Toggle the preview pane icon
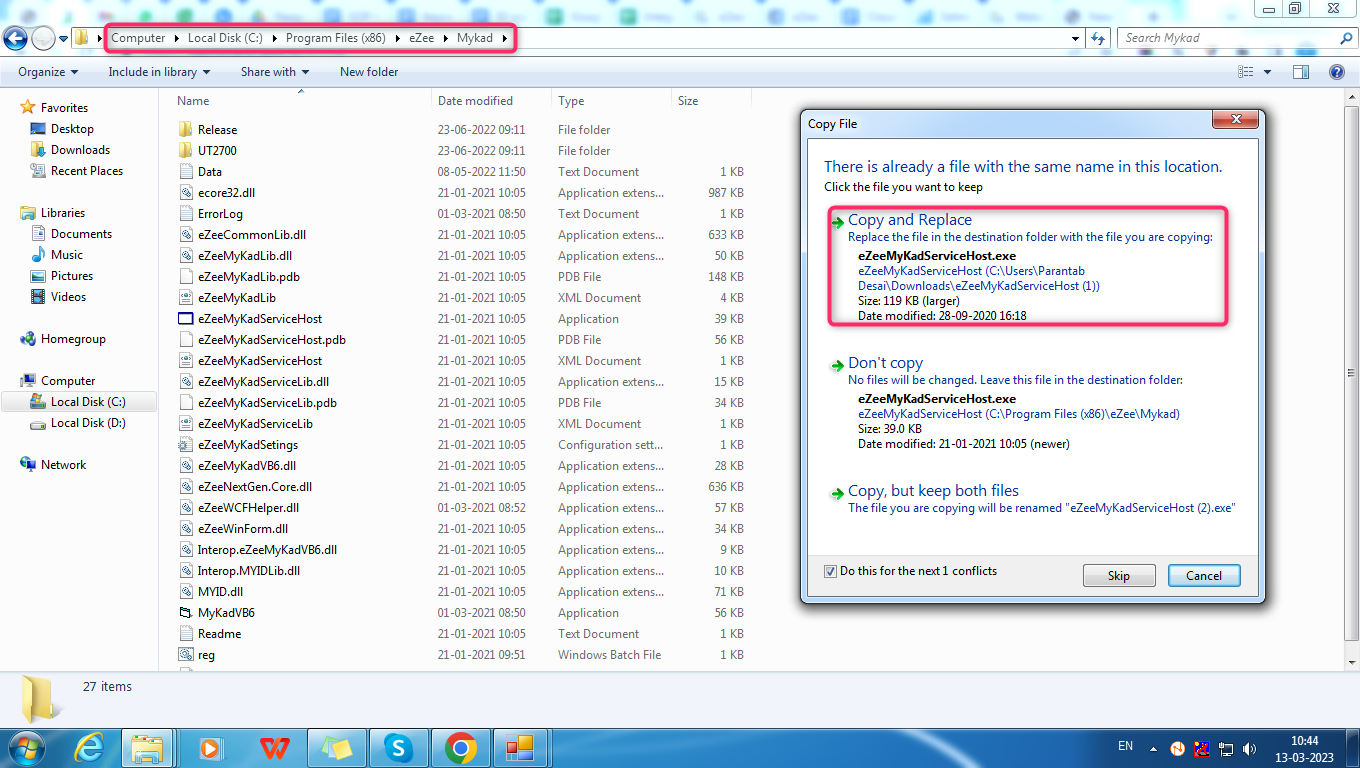Viewport: 1360px width, 768px height. (x=1301, y=72)
